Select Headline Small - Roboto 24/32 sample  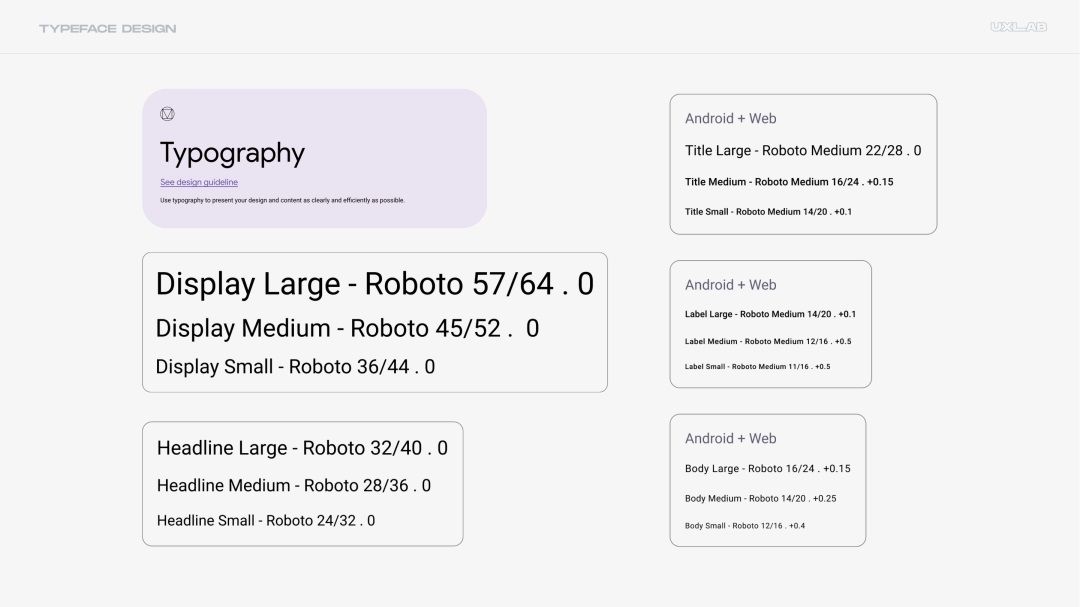pos(266,521)
